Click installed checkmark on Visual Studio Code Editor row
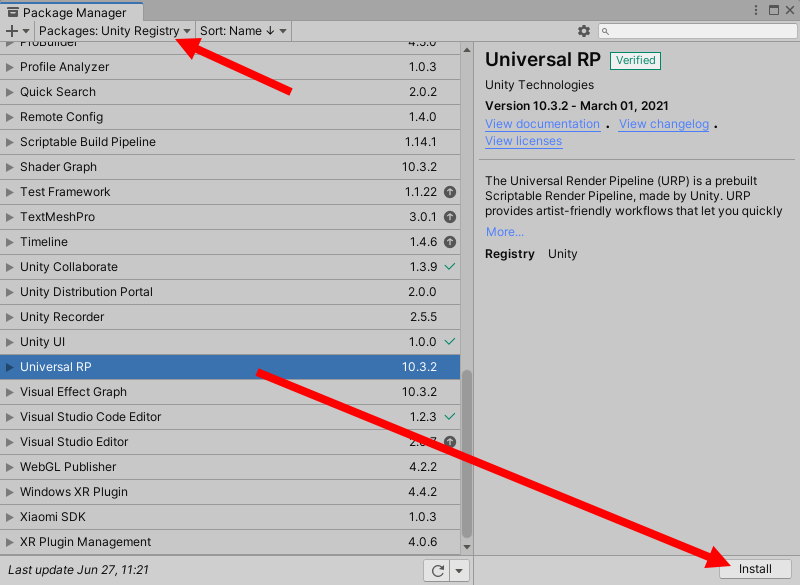This screenshot has width=800, height=585. click(449, 416)
